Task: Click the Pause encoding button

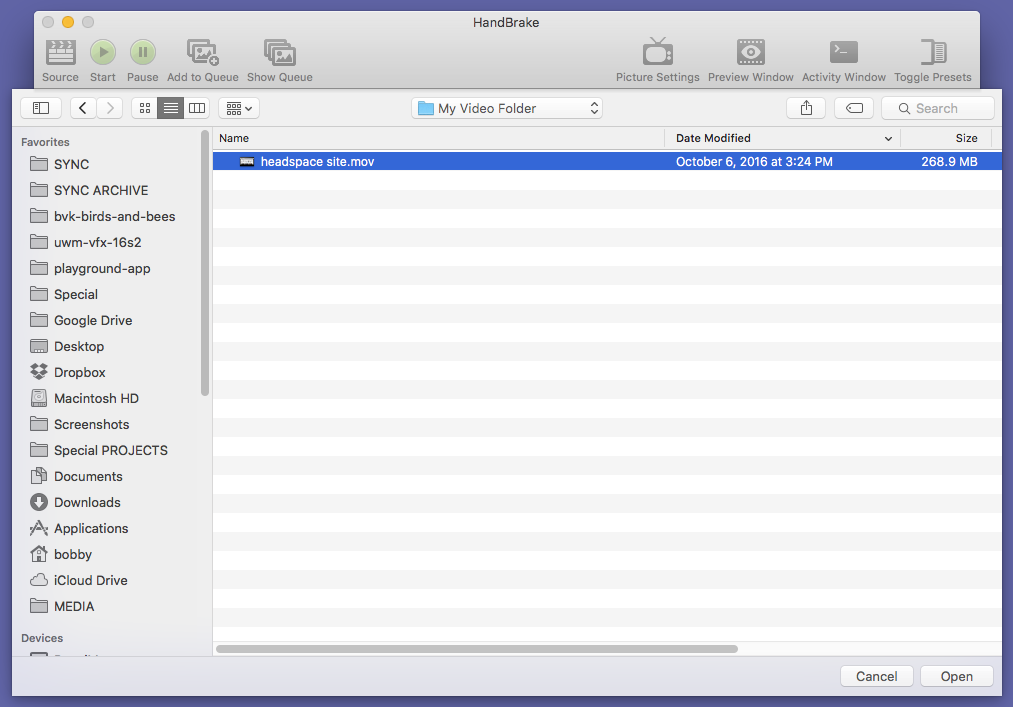Action: [x=143, y=52]
